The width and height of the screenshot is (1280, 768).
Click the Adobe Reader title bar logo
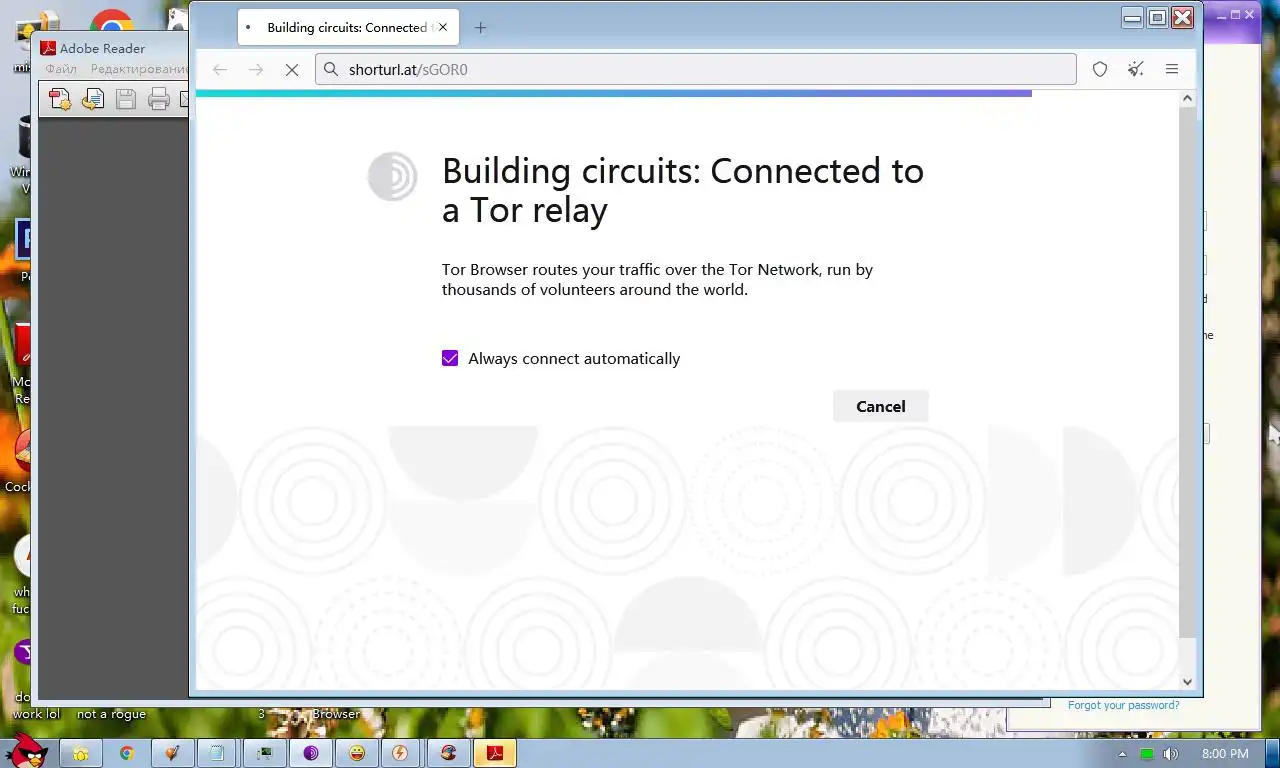click(48, 48)
